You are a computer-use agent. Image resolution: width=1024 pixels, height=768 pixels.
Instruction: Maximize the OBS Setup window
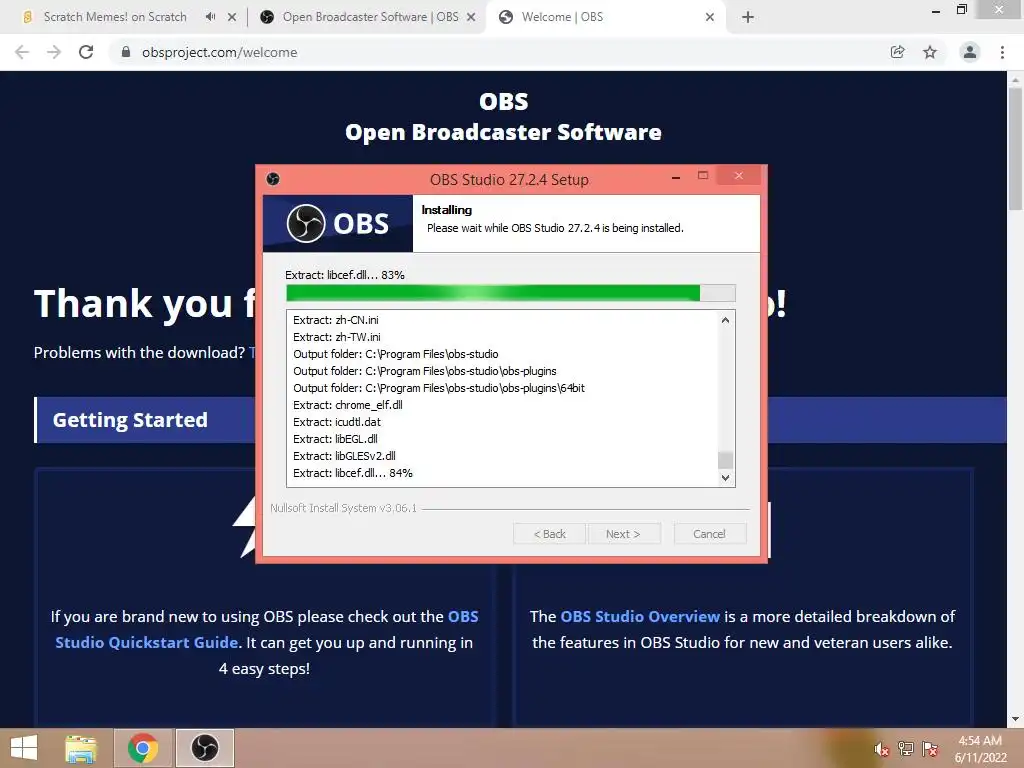(703, 176)
